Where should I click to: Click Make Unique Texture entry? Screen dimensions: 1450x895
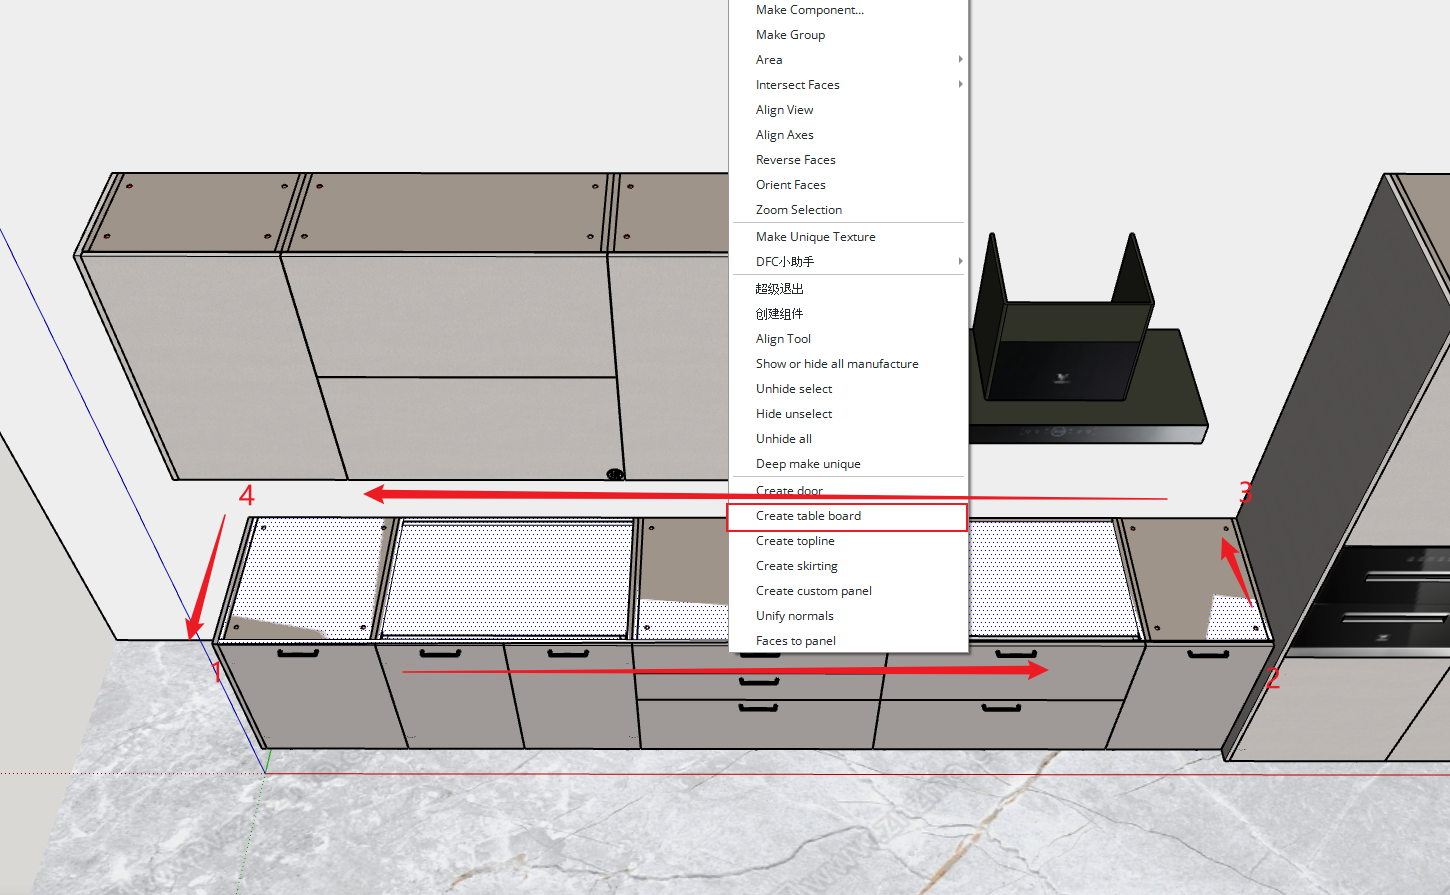[x=815, y=237]
